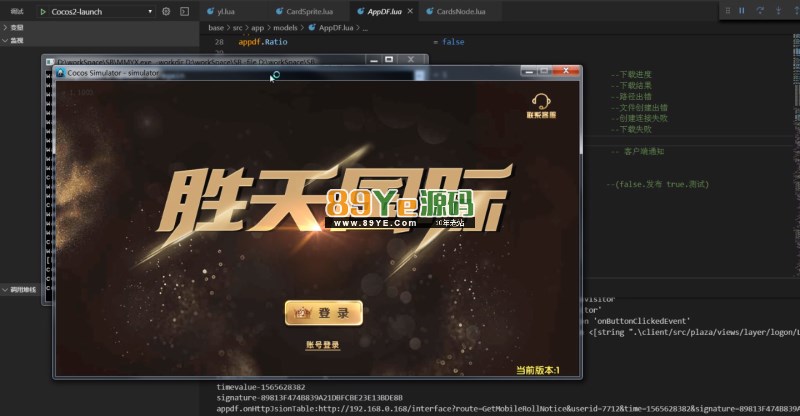800x416 pixels.
Task: Minimize the Cocos Simulator window
Action: click(x=529, y=71)
